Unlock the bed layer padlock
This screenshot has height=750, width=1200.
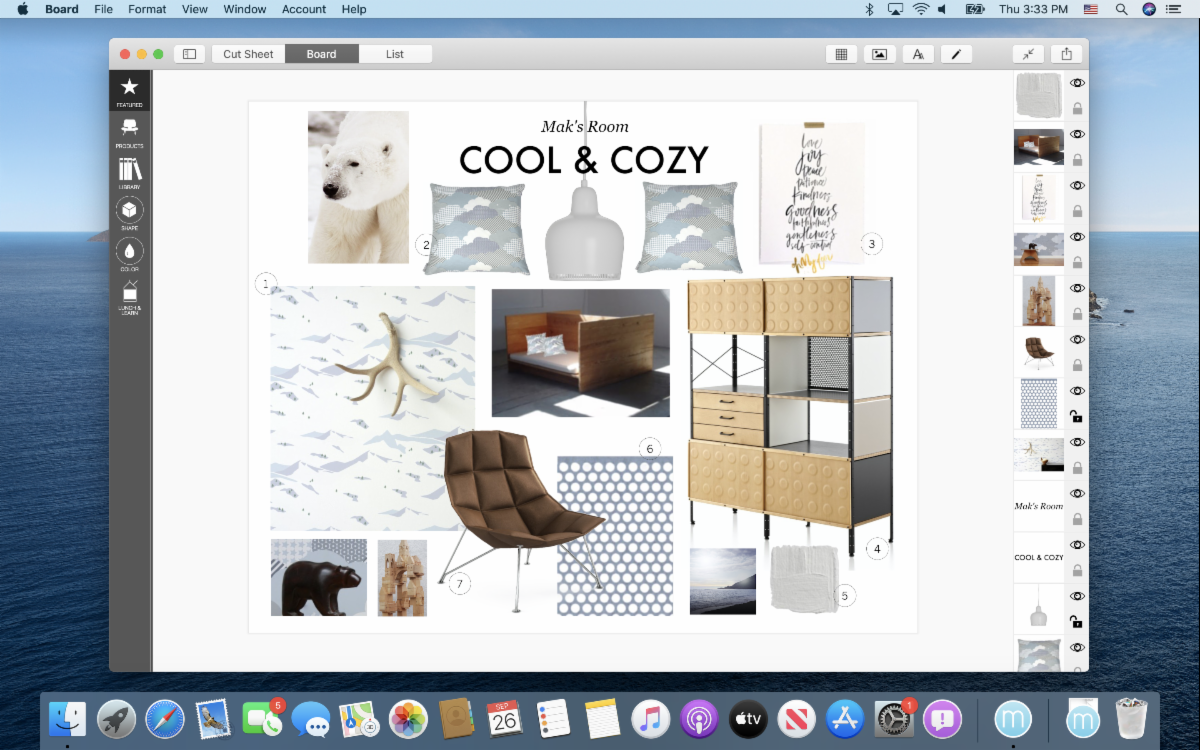point(1077,160)
